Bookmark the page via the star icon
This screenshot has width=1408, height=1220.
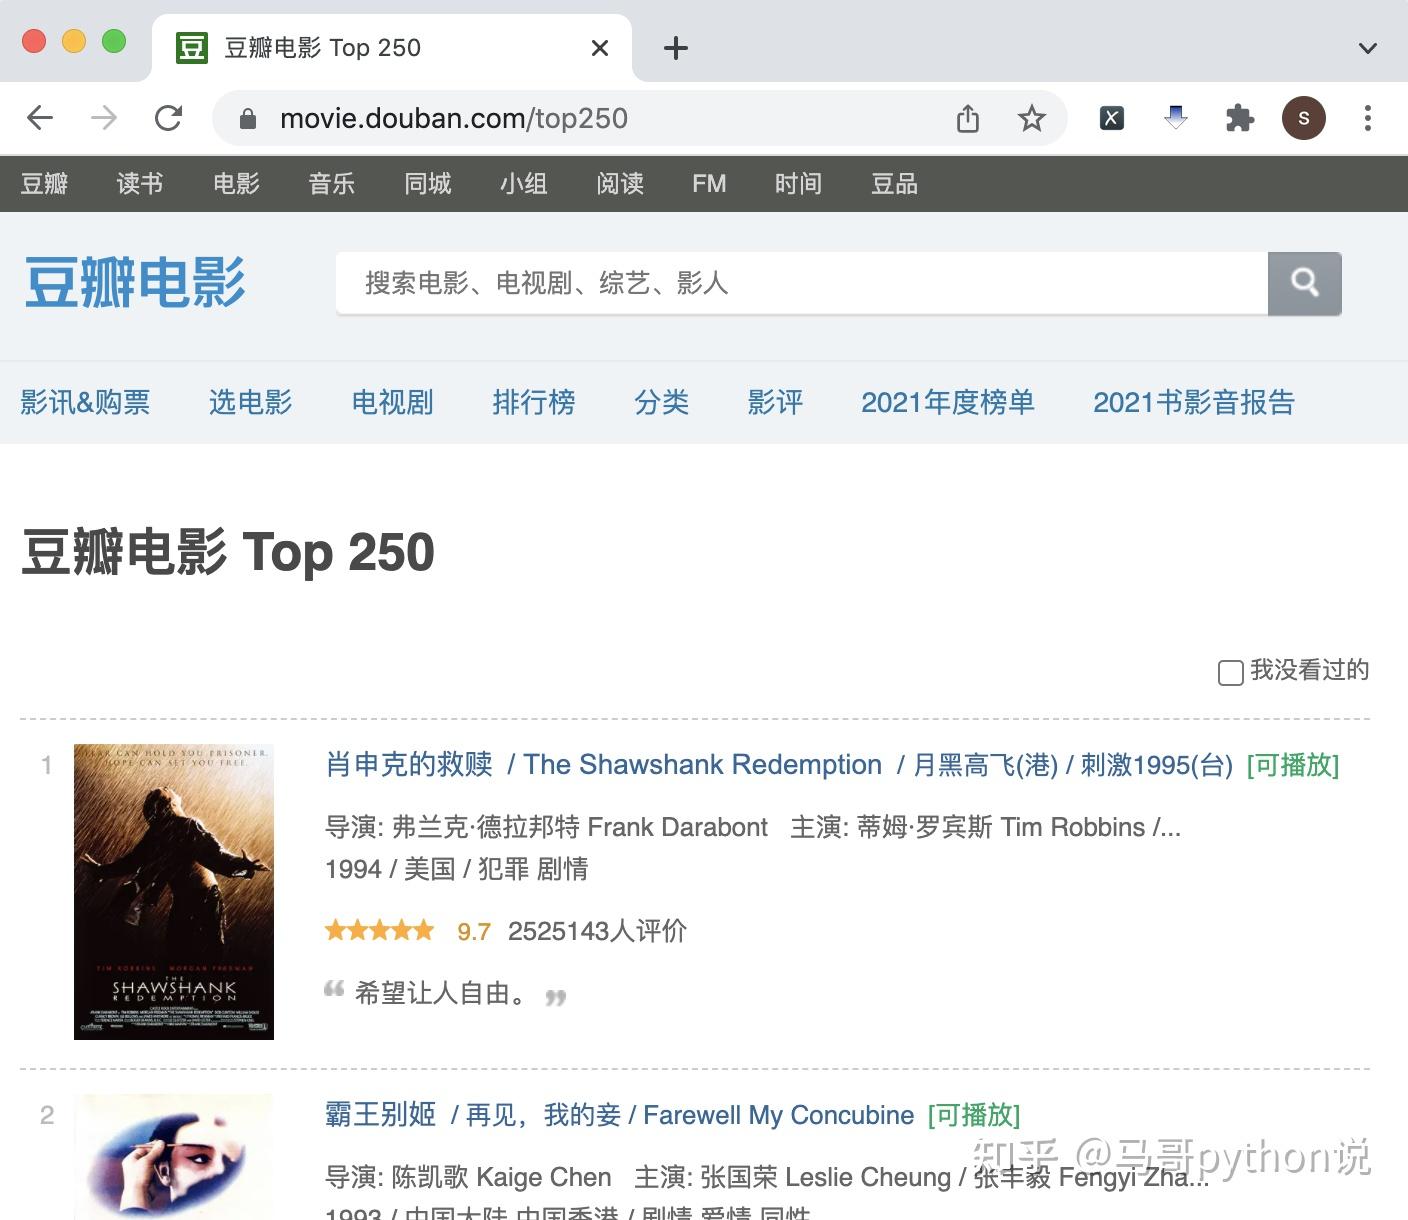[x=1032, y=118]
